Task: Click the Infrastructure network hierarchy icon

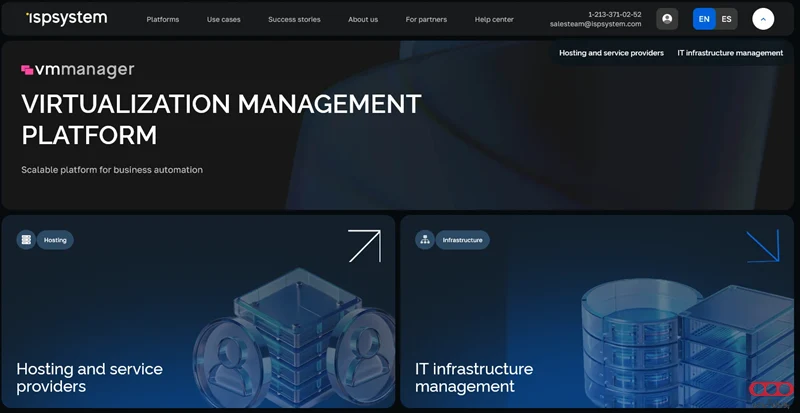Action: point(424,240)
